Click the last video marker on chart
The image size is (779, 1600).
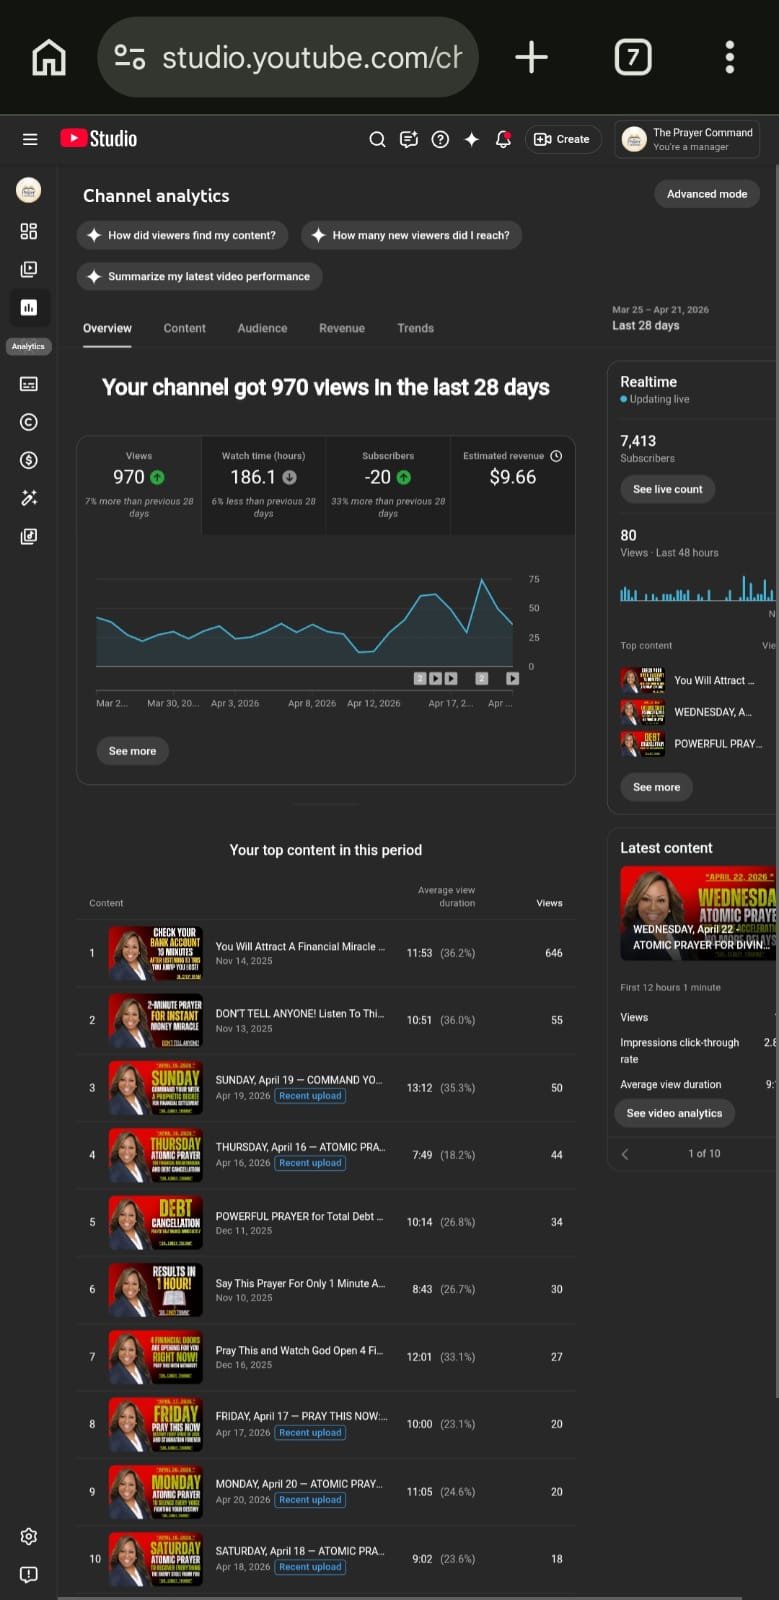(512, 678)
